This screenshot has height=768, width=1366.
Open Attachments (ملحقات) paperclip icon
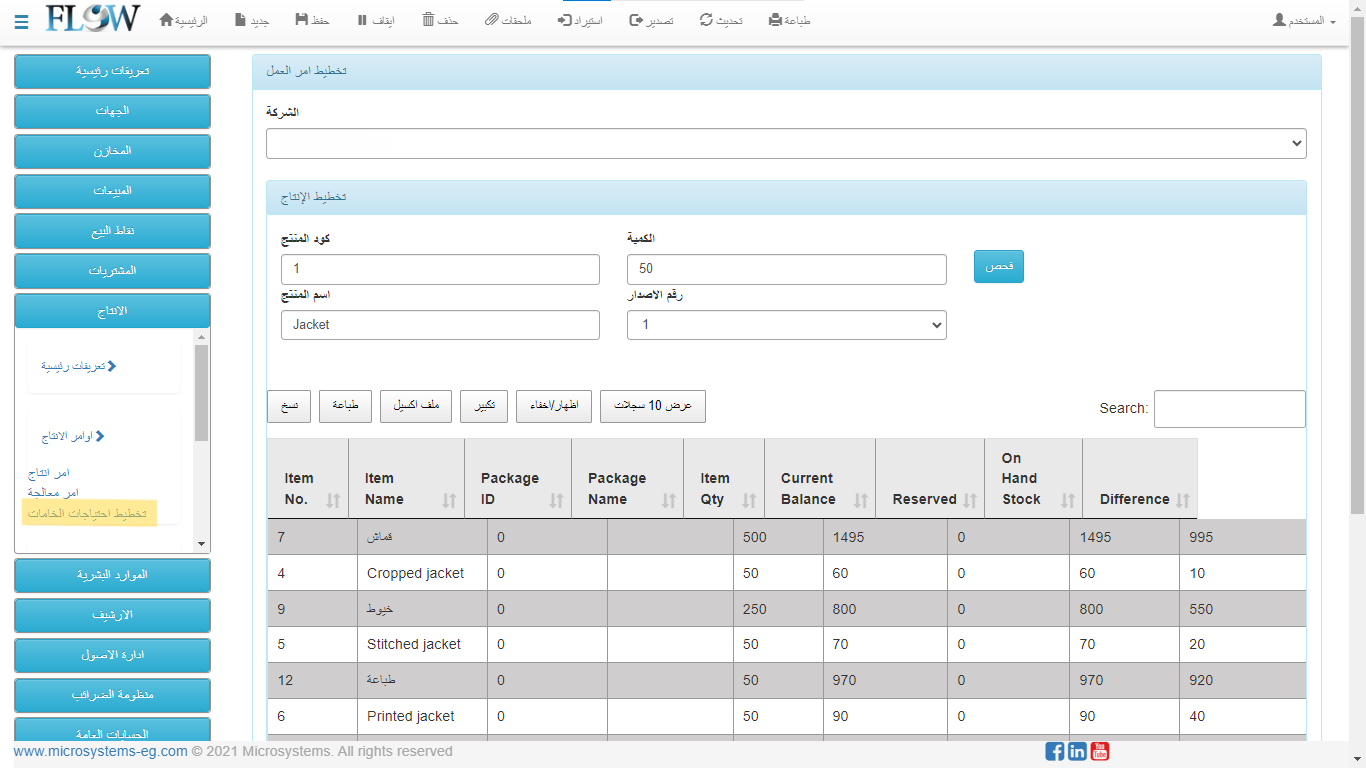click(x=491, y=20)
